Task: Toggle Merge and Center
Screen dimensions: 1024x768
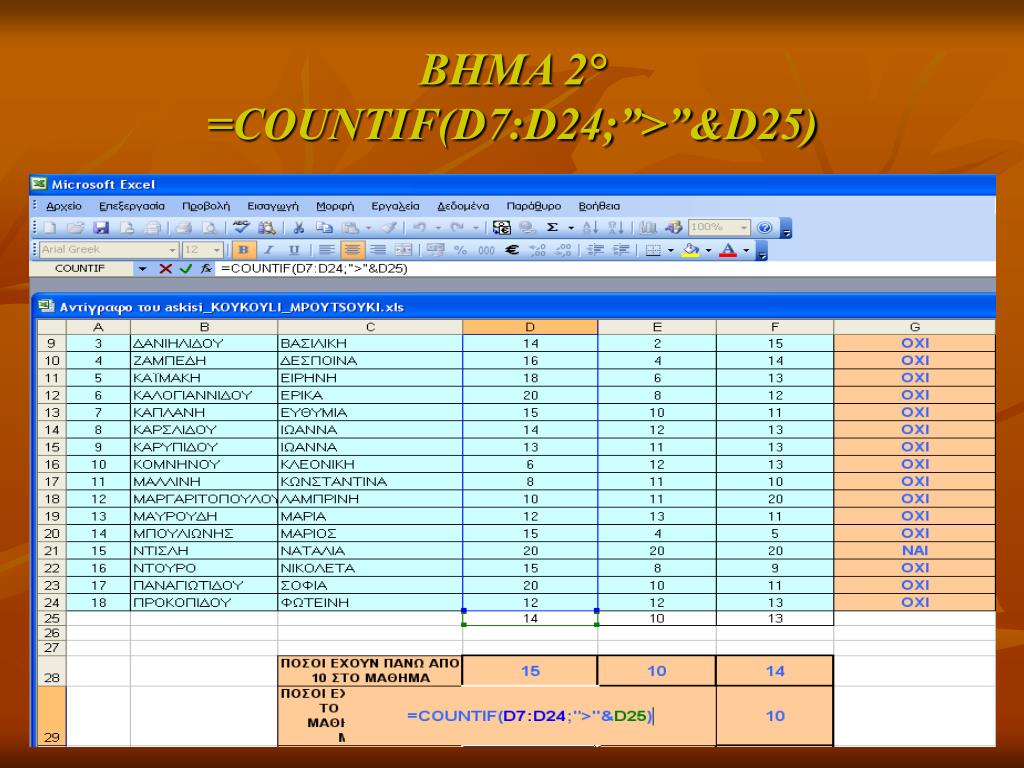Action: [404, 250]
